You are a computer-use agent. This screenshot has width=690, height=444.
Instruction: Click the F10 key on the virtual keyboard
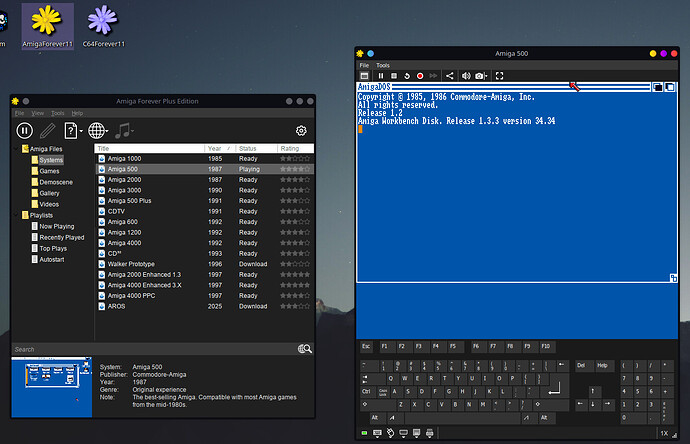pyautogui.click(x=546, y=346)
